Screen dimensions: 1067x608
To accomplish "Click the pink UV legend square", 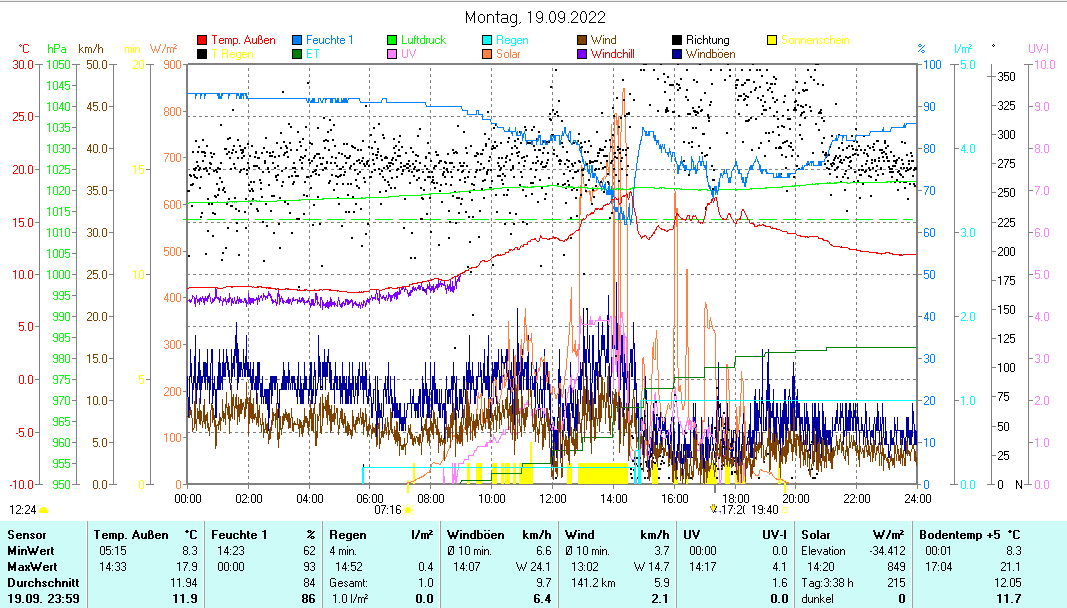I will (393, 54).
